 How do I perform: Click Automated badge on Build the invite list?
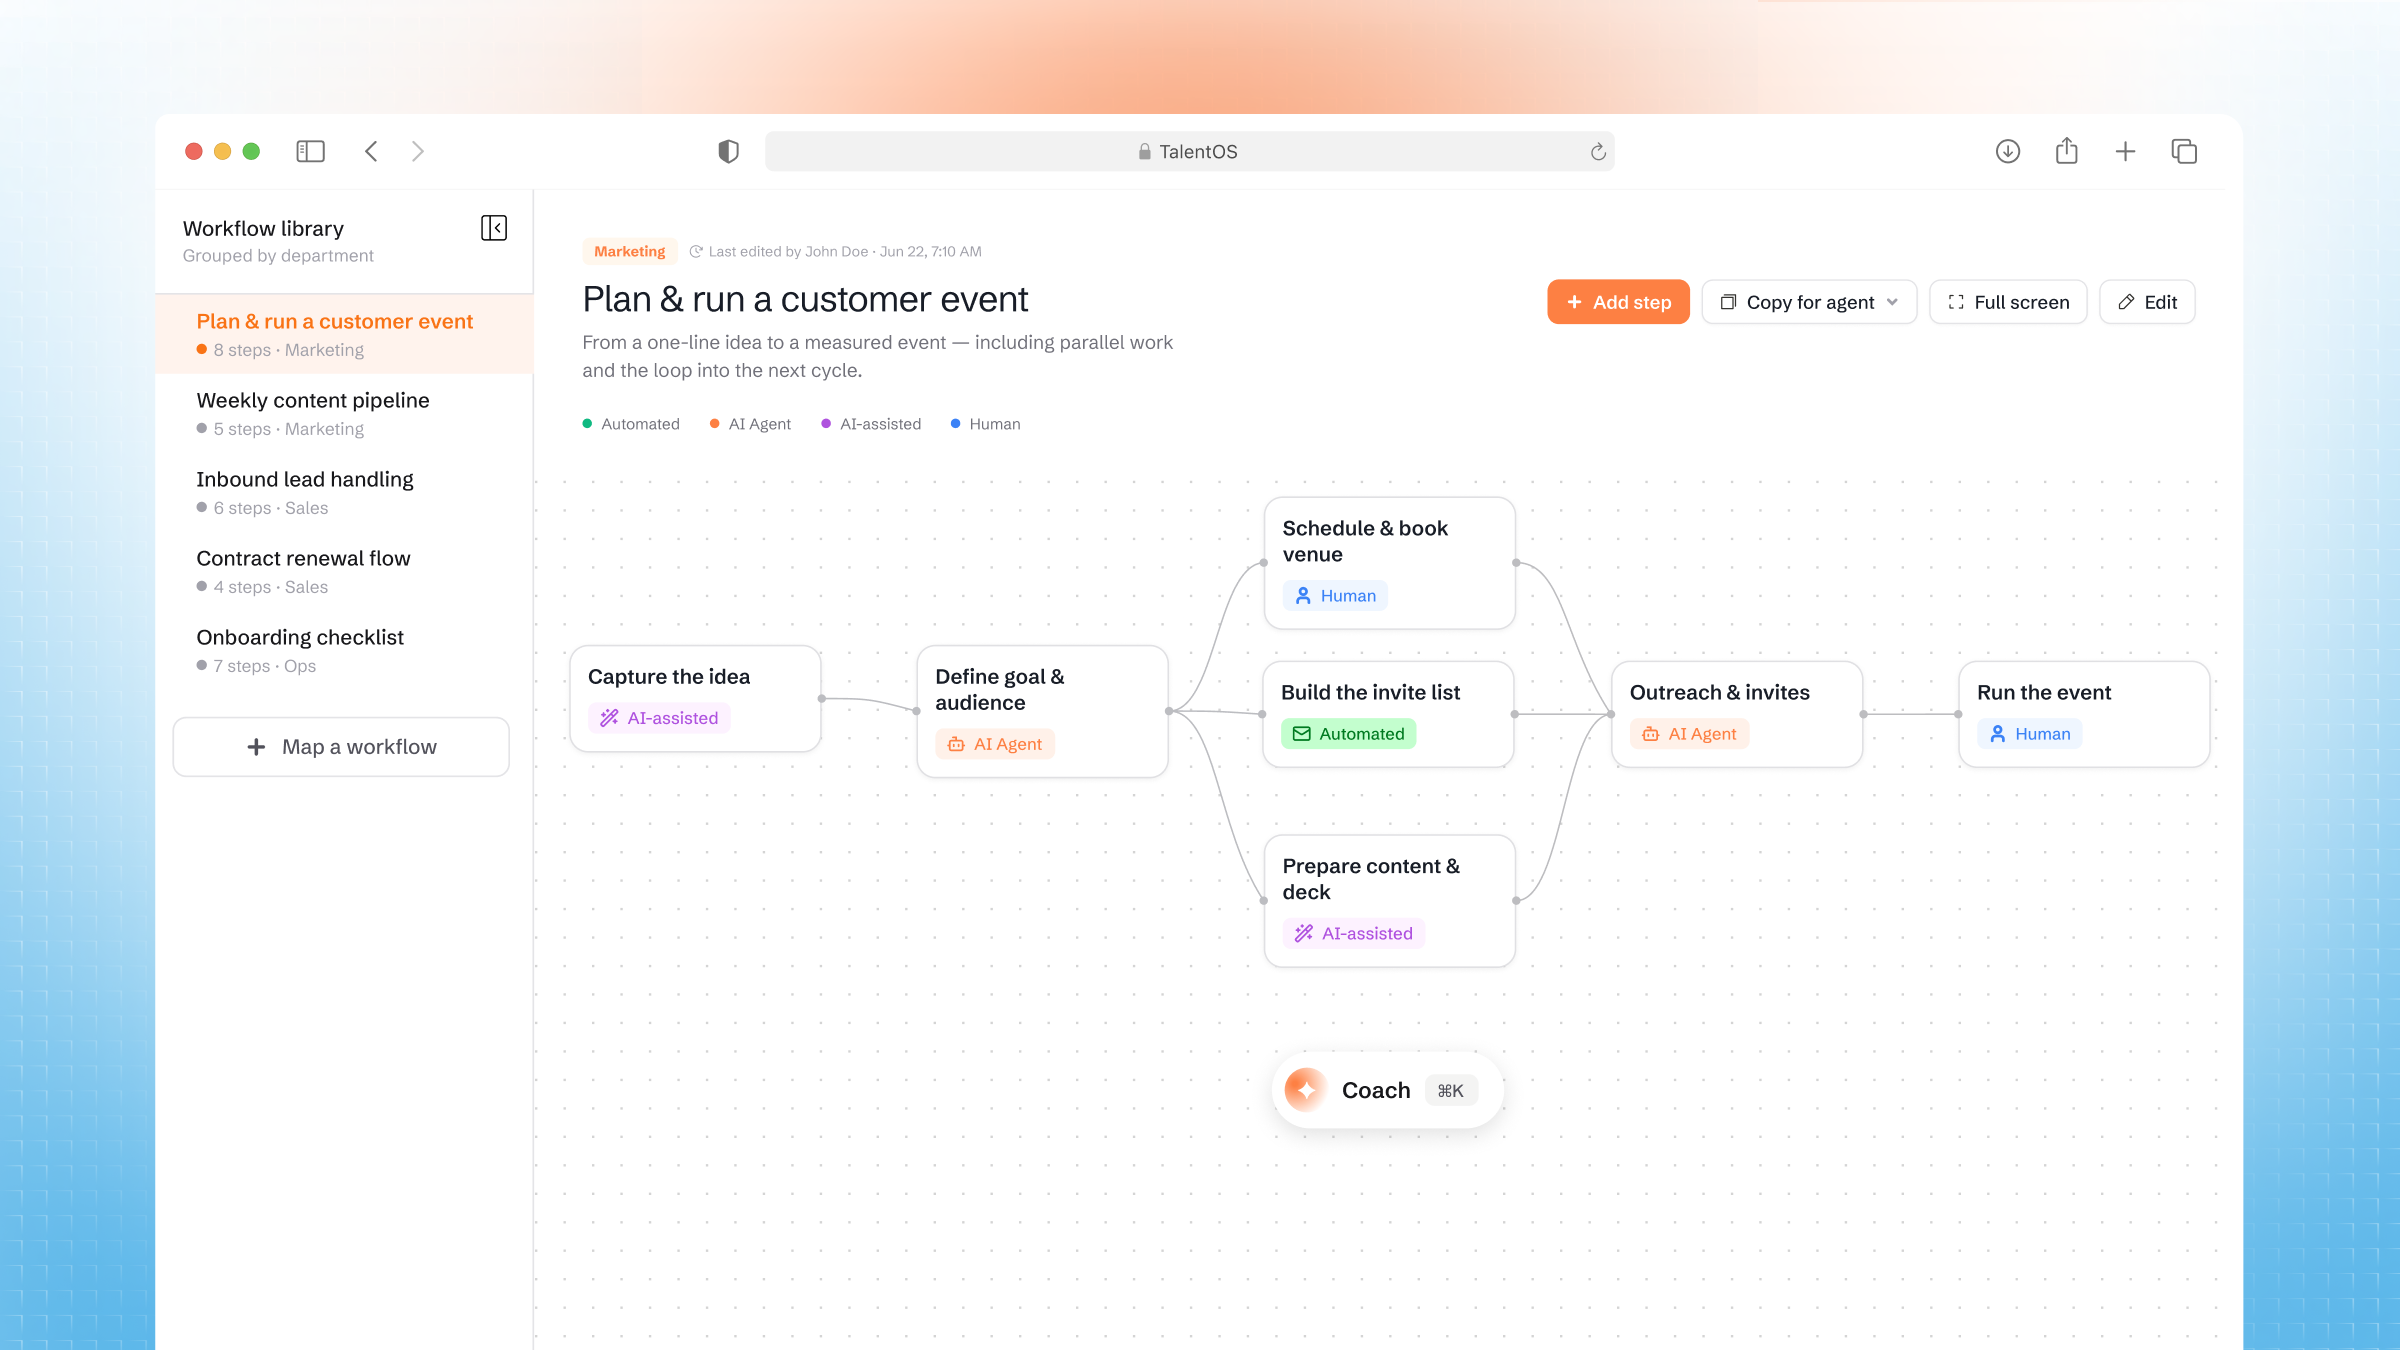[x=1348, y=734]
